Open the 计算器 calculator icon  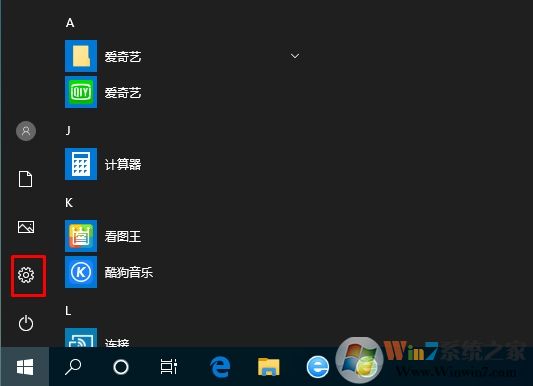click(x=81, y=164)
